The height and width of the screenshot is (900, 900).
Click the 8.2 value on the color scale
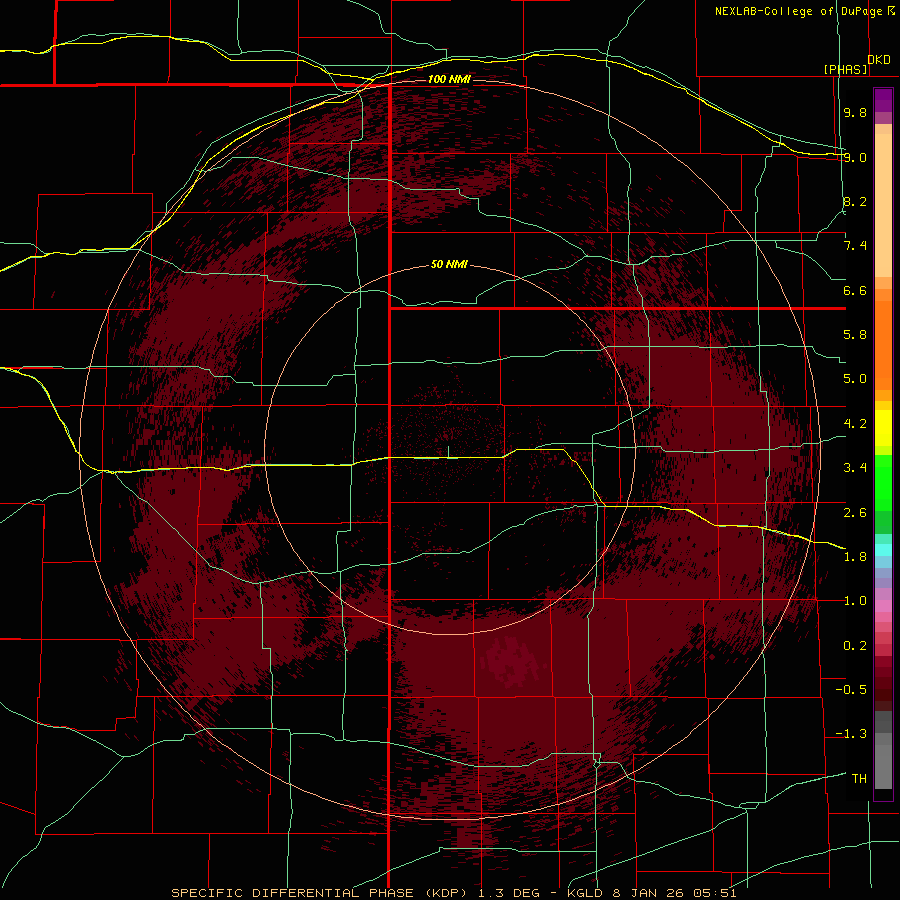pyautogui.click(x=855, y=201)
